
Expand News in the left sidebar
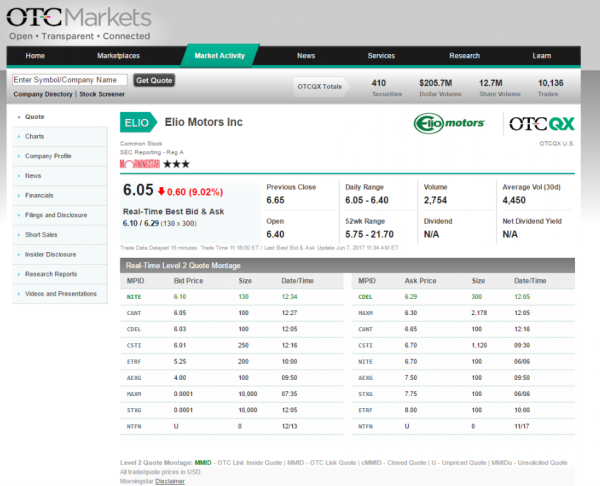[60, 176]
